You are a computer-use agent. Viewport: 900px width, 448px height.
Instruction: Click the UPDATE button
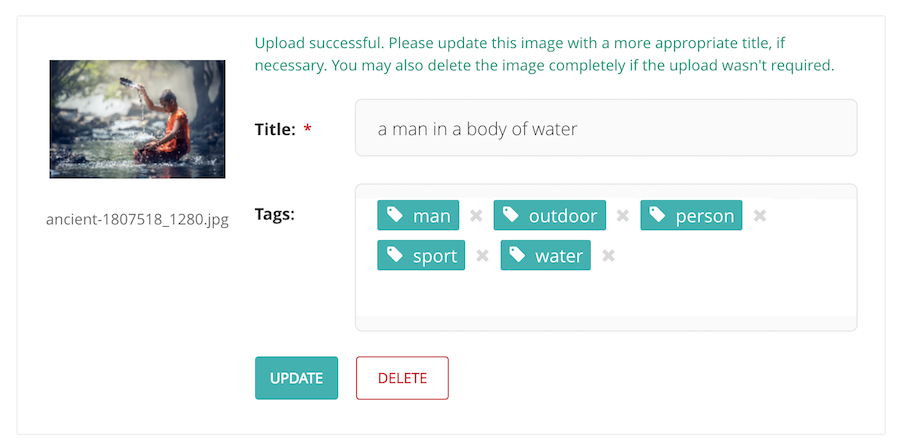[296, 378]
